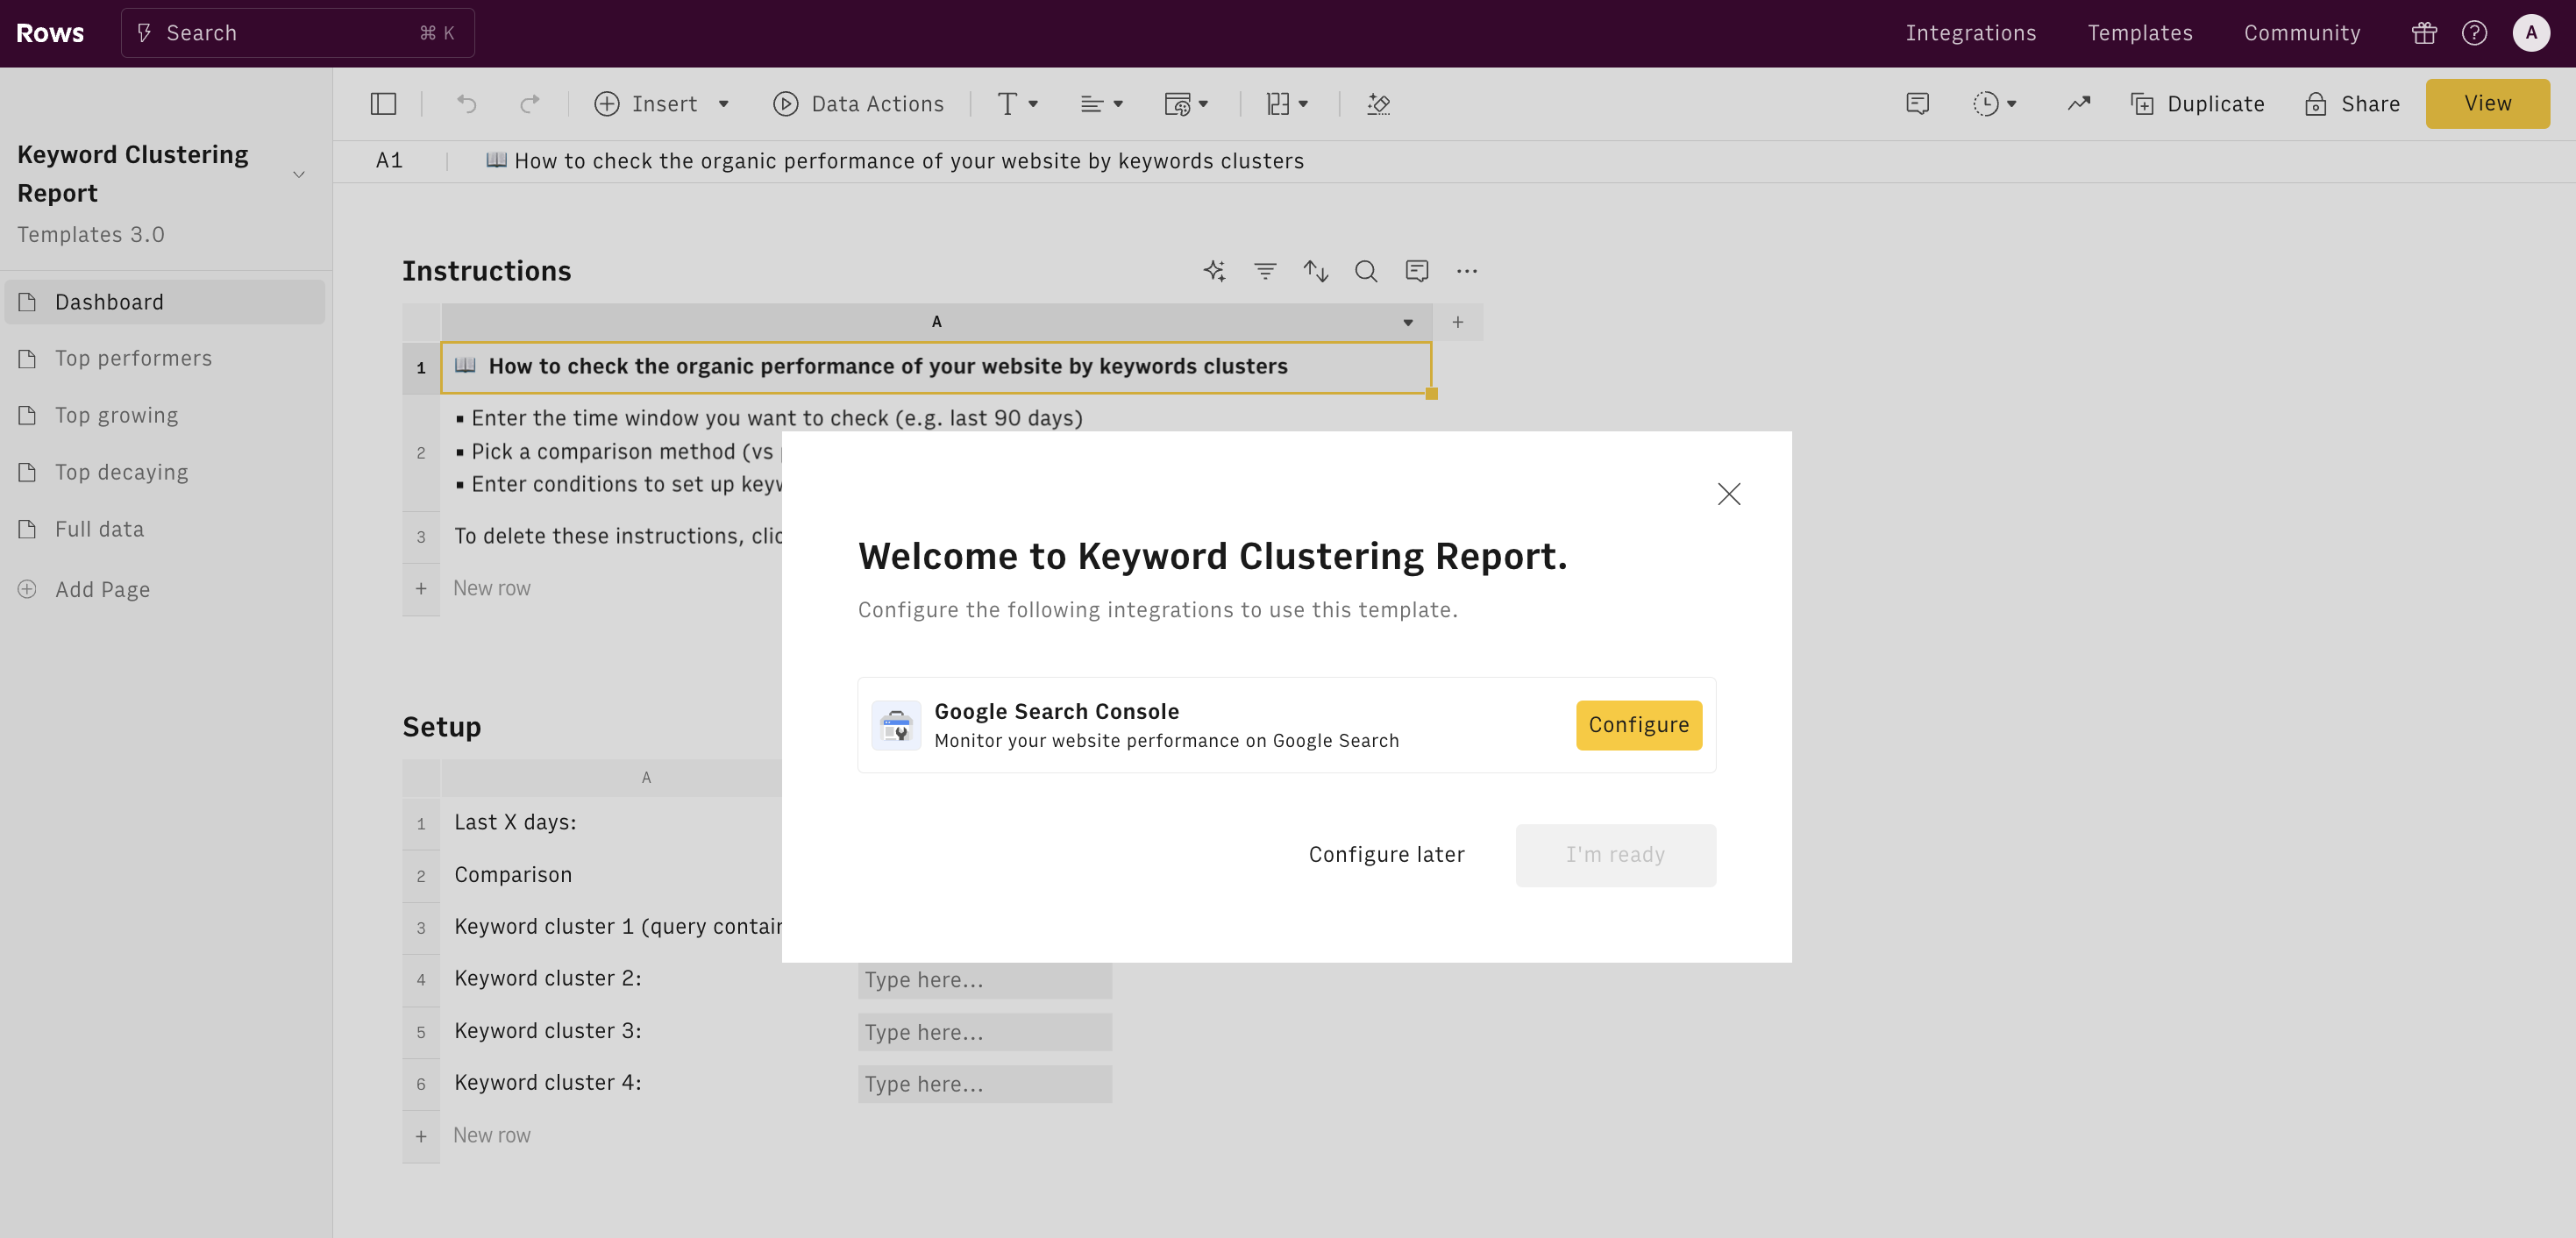Switch to View mode
This screenshot has width=2576, height=1238.
point(2487,104)
